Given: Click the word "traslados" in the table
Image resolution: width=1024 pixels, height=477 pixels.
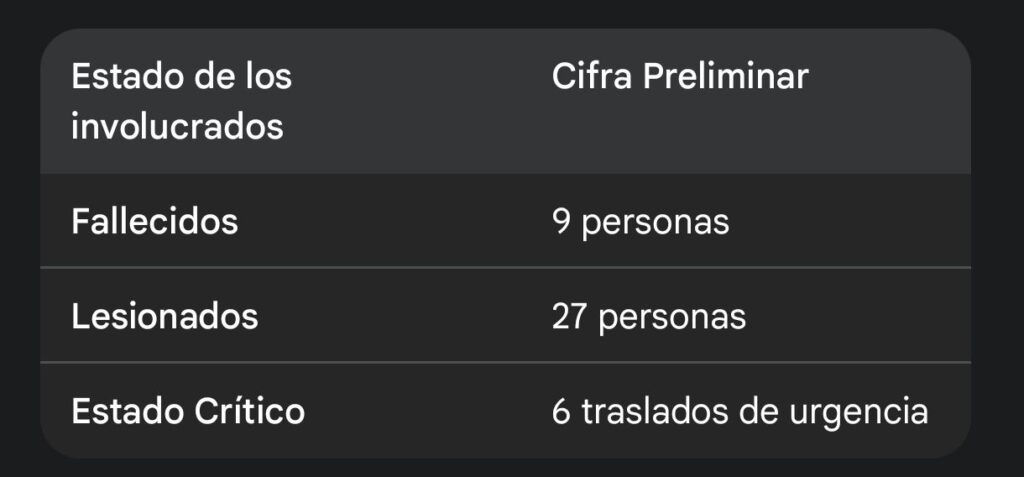Looking at the screenshot, I should [x=653, y=411].
